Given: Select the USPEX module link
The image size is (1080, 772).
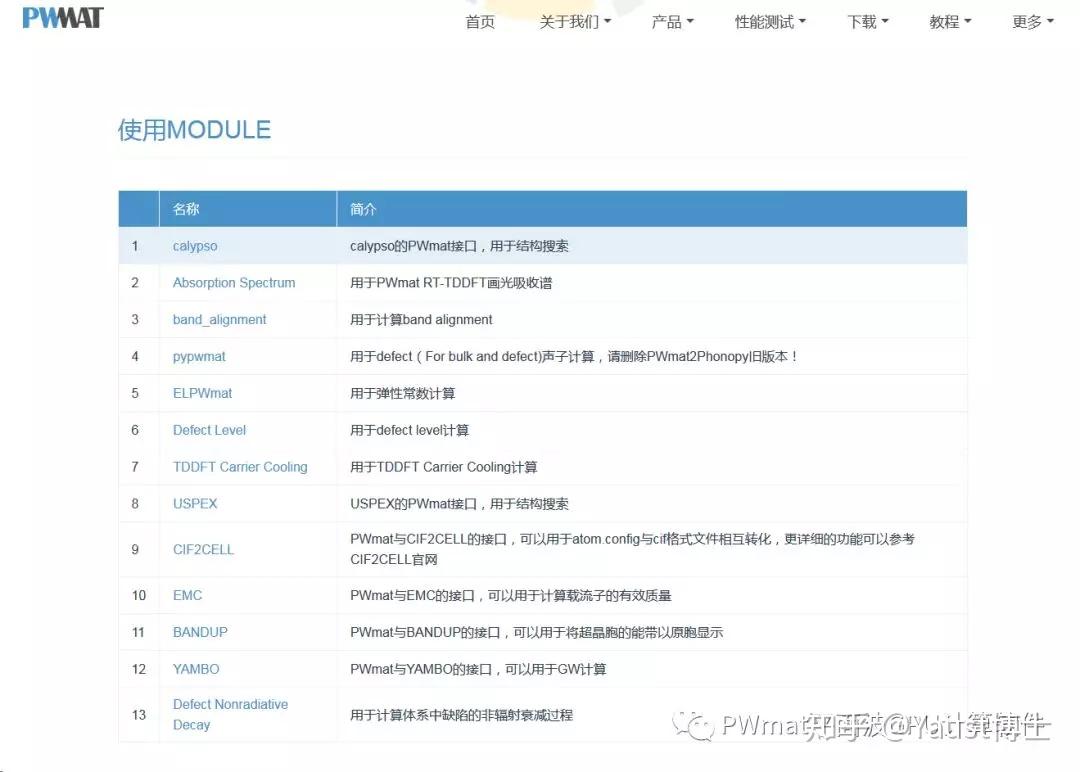Looking at the screenshot, I should [194, 503].
